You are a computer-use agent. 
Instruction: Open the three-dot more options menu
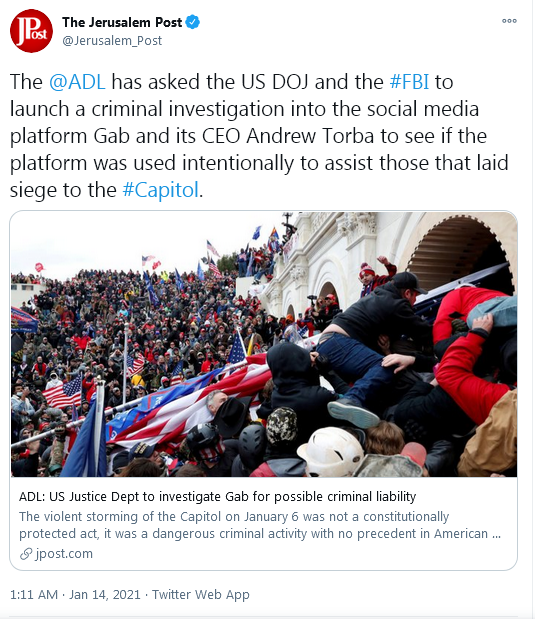pos(509,21)
